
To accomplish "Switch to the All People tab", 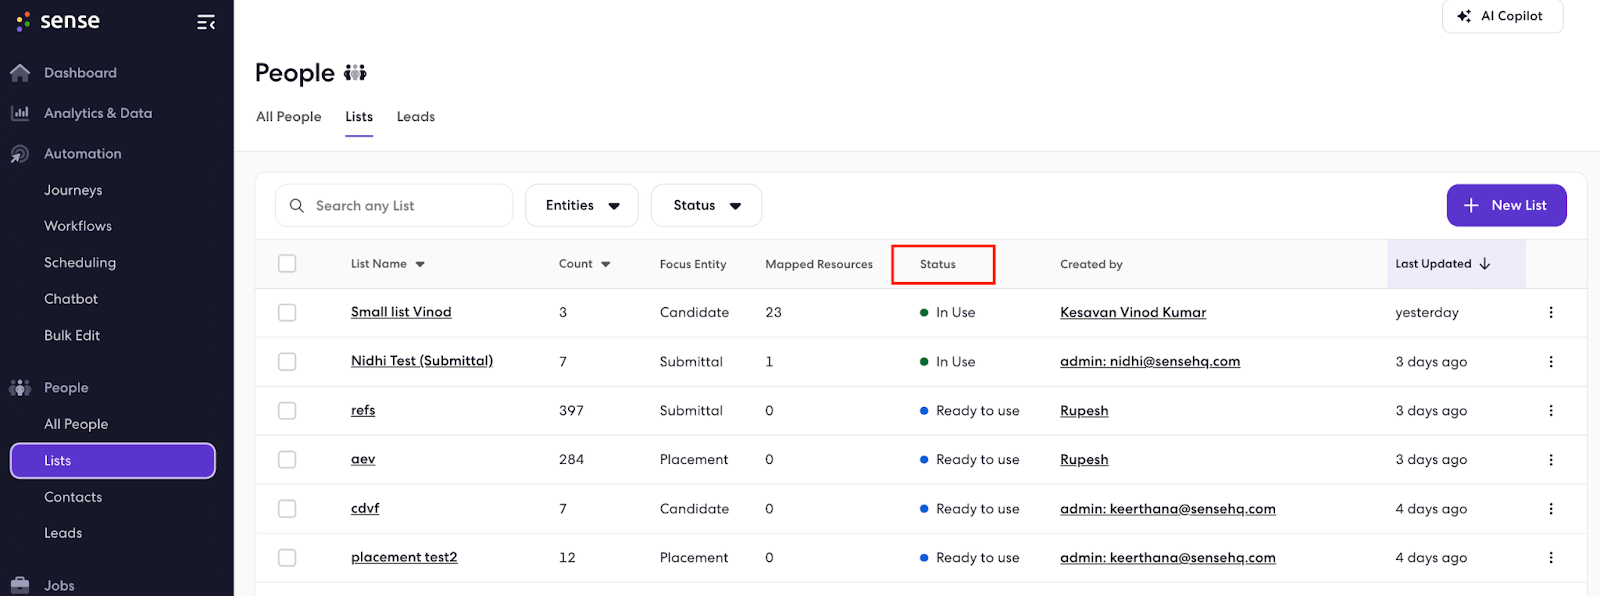I will pyautogui.click(x=289, y=117).
